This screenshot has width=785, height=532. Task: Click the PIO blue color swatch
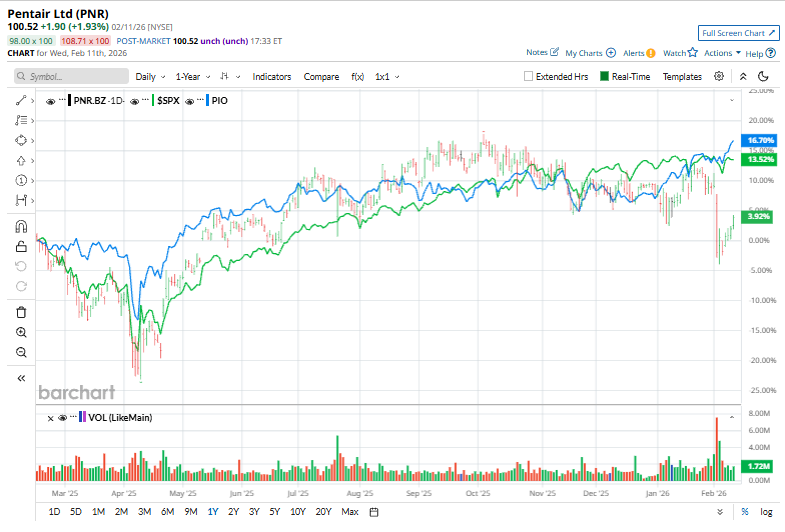[x=208, y=101]
